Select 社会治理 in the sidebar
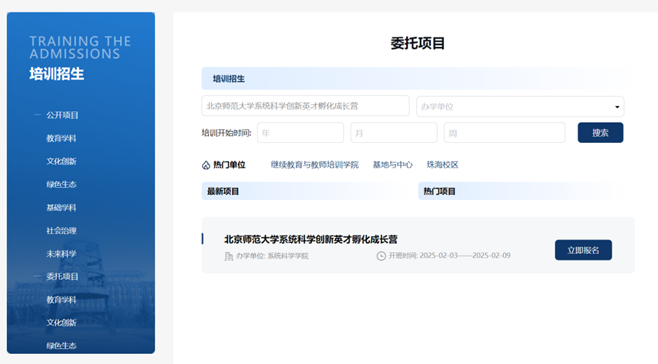This screenshot has height=364, width=658. (x=61, y=230)
